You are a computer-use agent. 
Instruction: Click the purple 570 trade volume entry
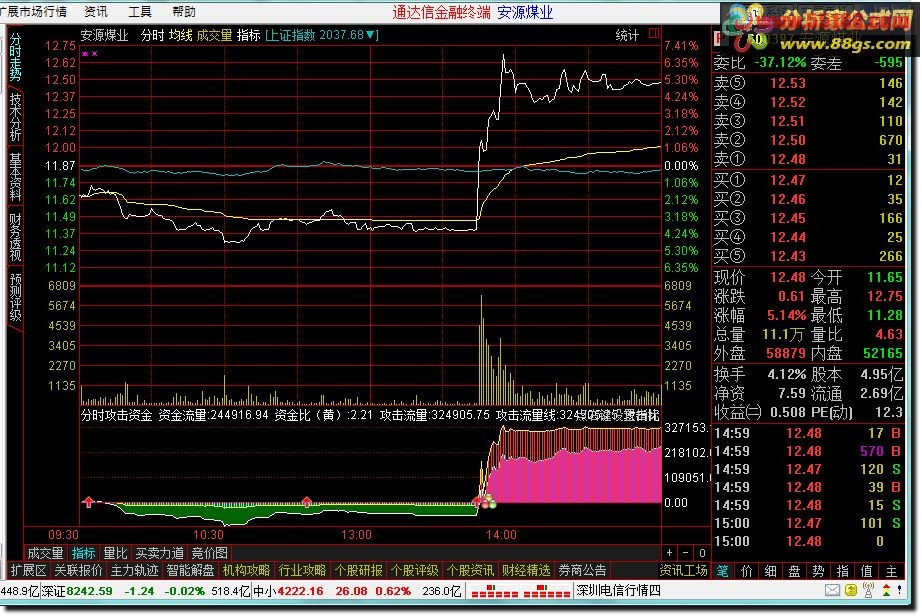(872, 451)
